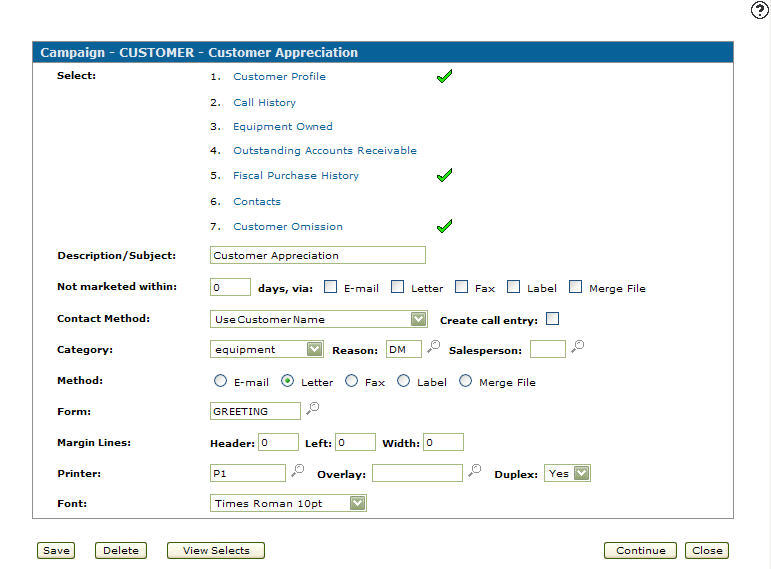Open the Call History selection
Image resolution: width=771 pixels, height=569 pixels.
[x=265, y=102]
